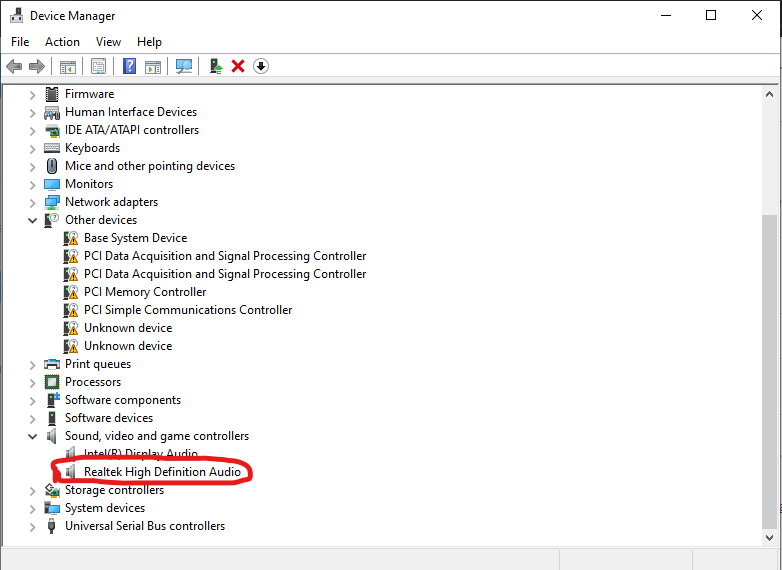Open the Action menu
Image resolution: width=782 pixels, height=570 pixels.
tap(62, 42)
